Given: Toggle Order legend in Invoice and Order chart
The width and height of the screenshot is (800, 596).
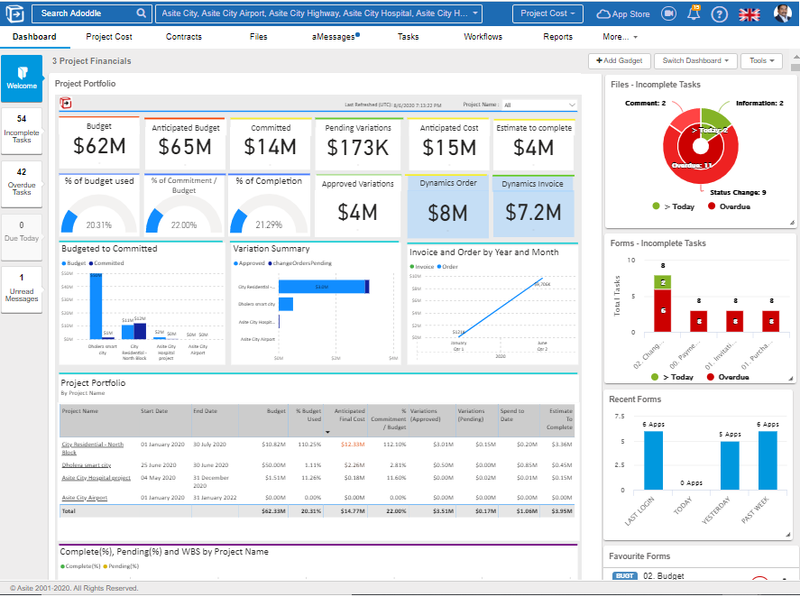Looking at the screenshot, I should point(447,267).
